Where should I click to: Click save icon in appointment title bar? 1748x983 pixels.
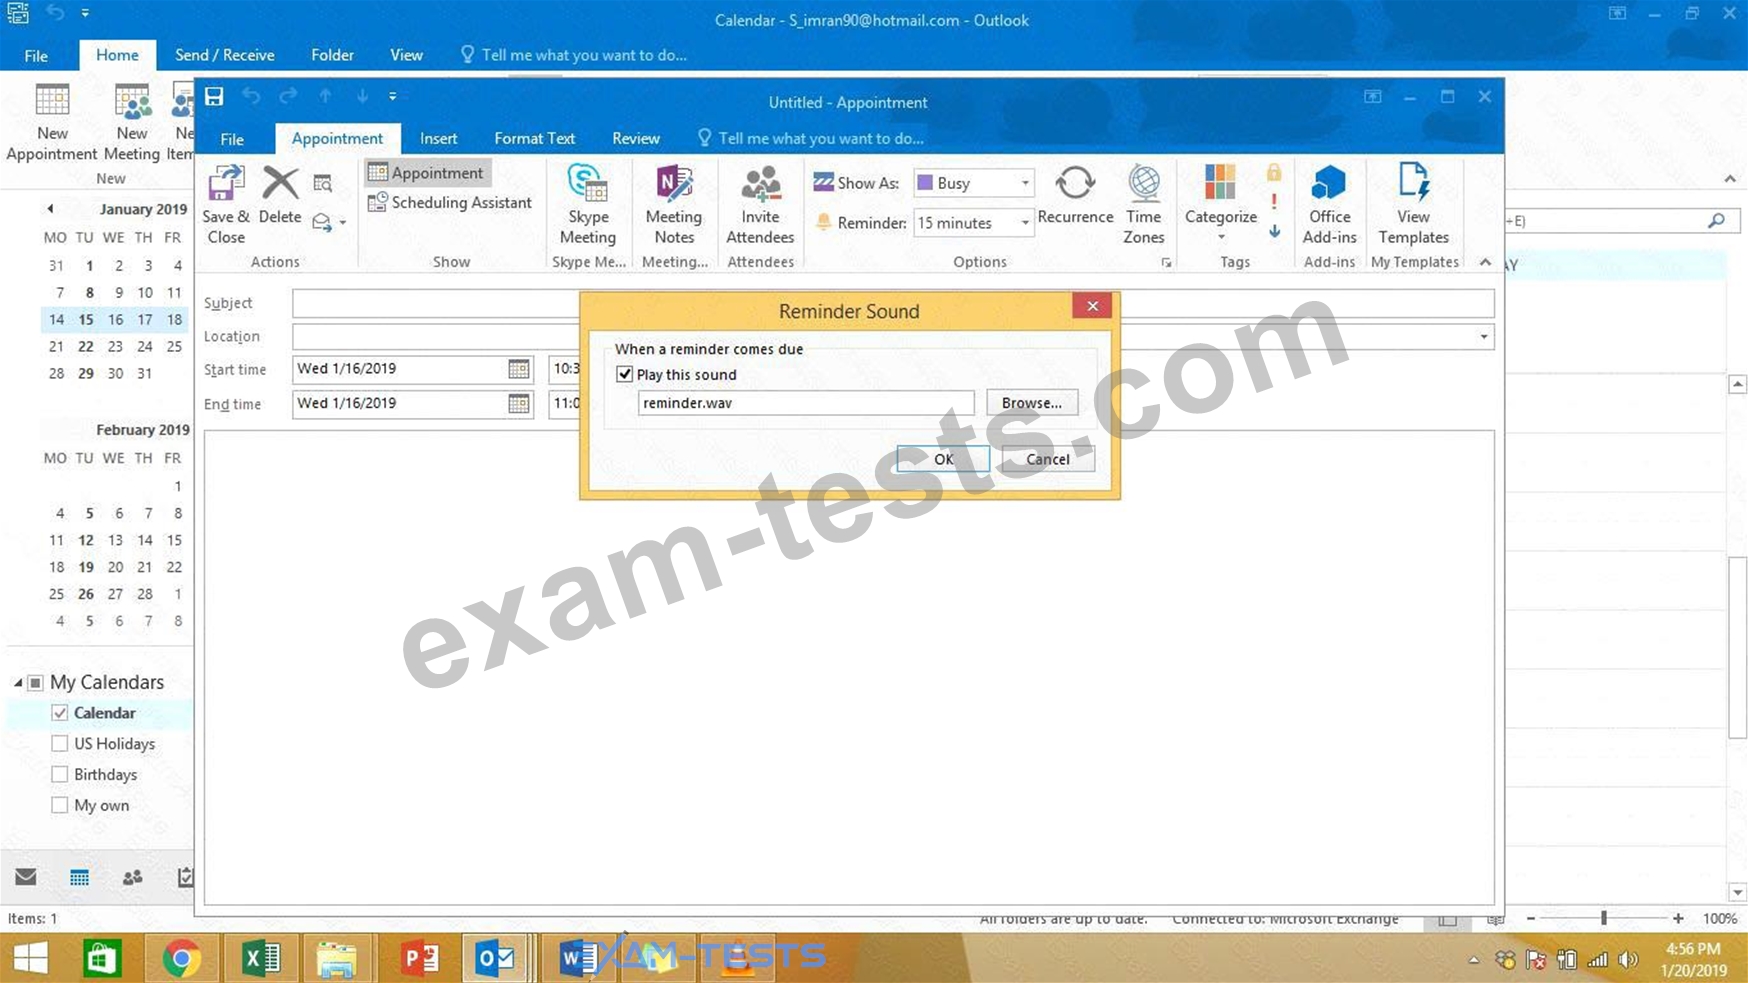pyautogui.click(x=214, y=96)
